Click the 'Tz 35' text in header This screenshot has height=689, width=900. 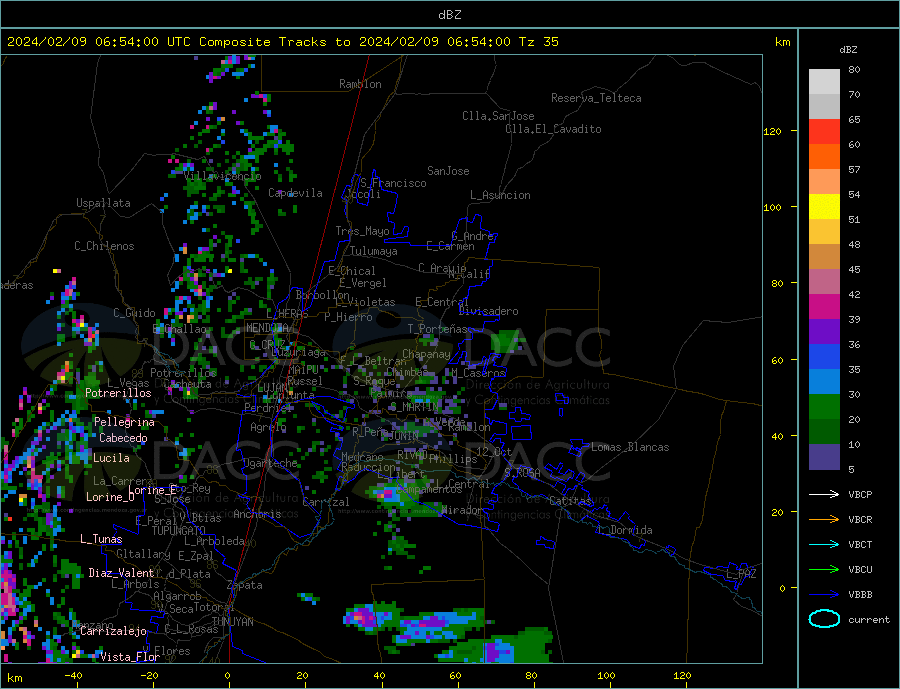pos(538,42)
